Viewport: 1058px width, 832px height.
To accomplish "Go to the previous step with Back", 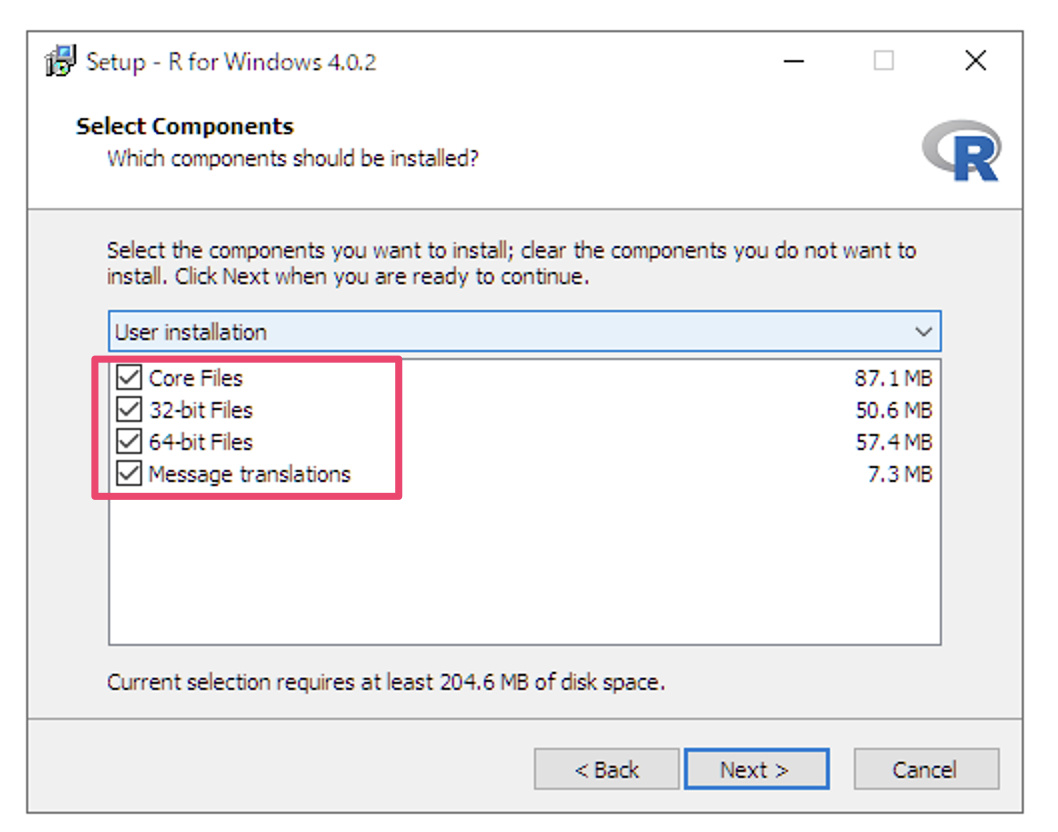I will [606, 769].
